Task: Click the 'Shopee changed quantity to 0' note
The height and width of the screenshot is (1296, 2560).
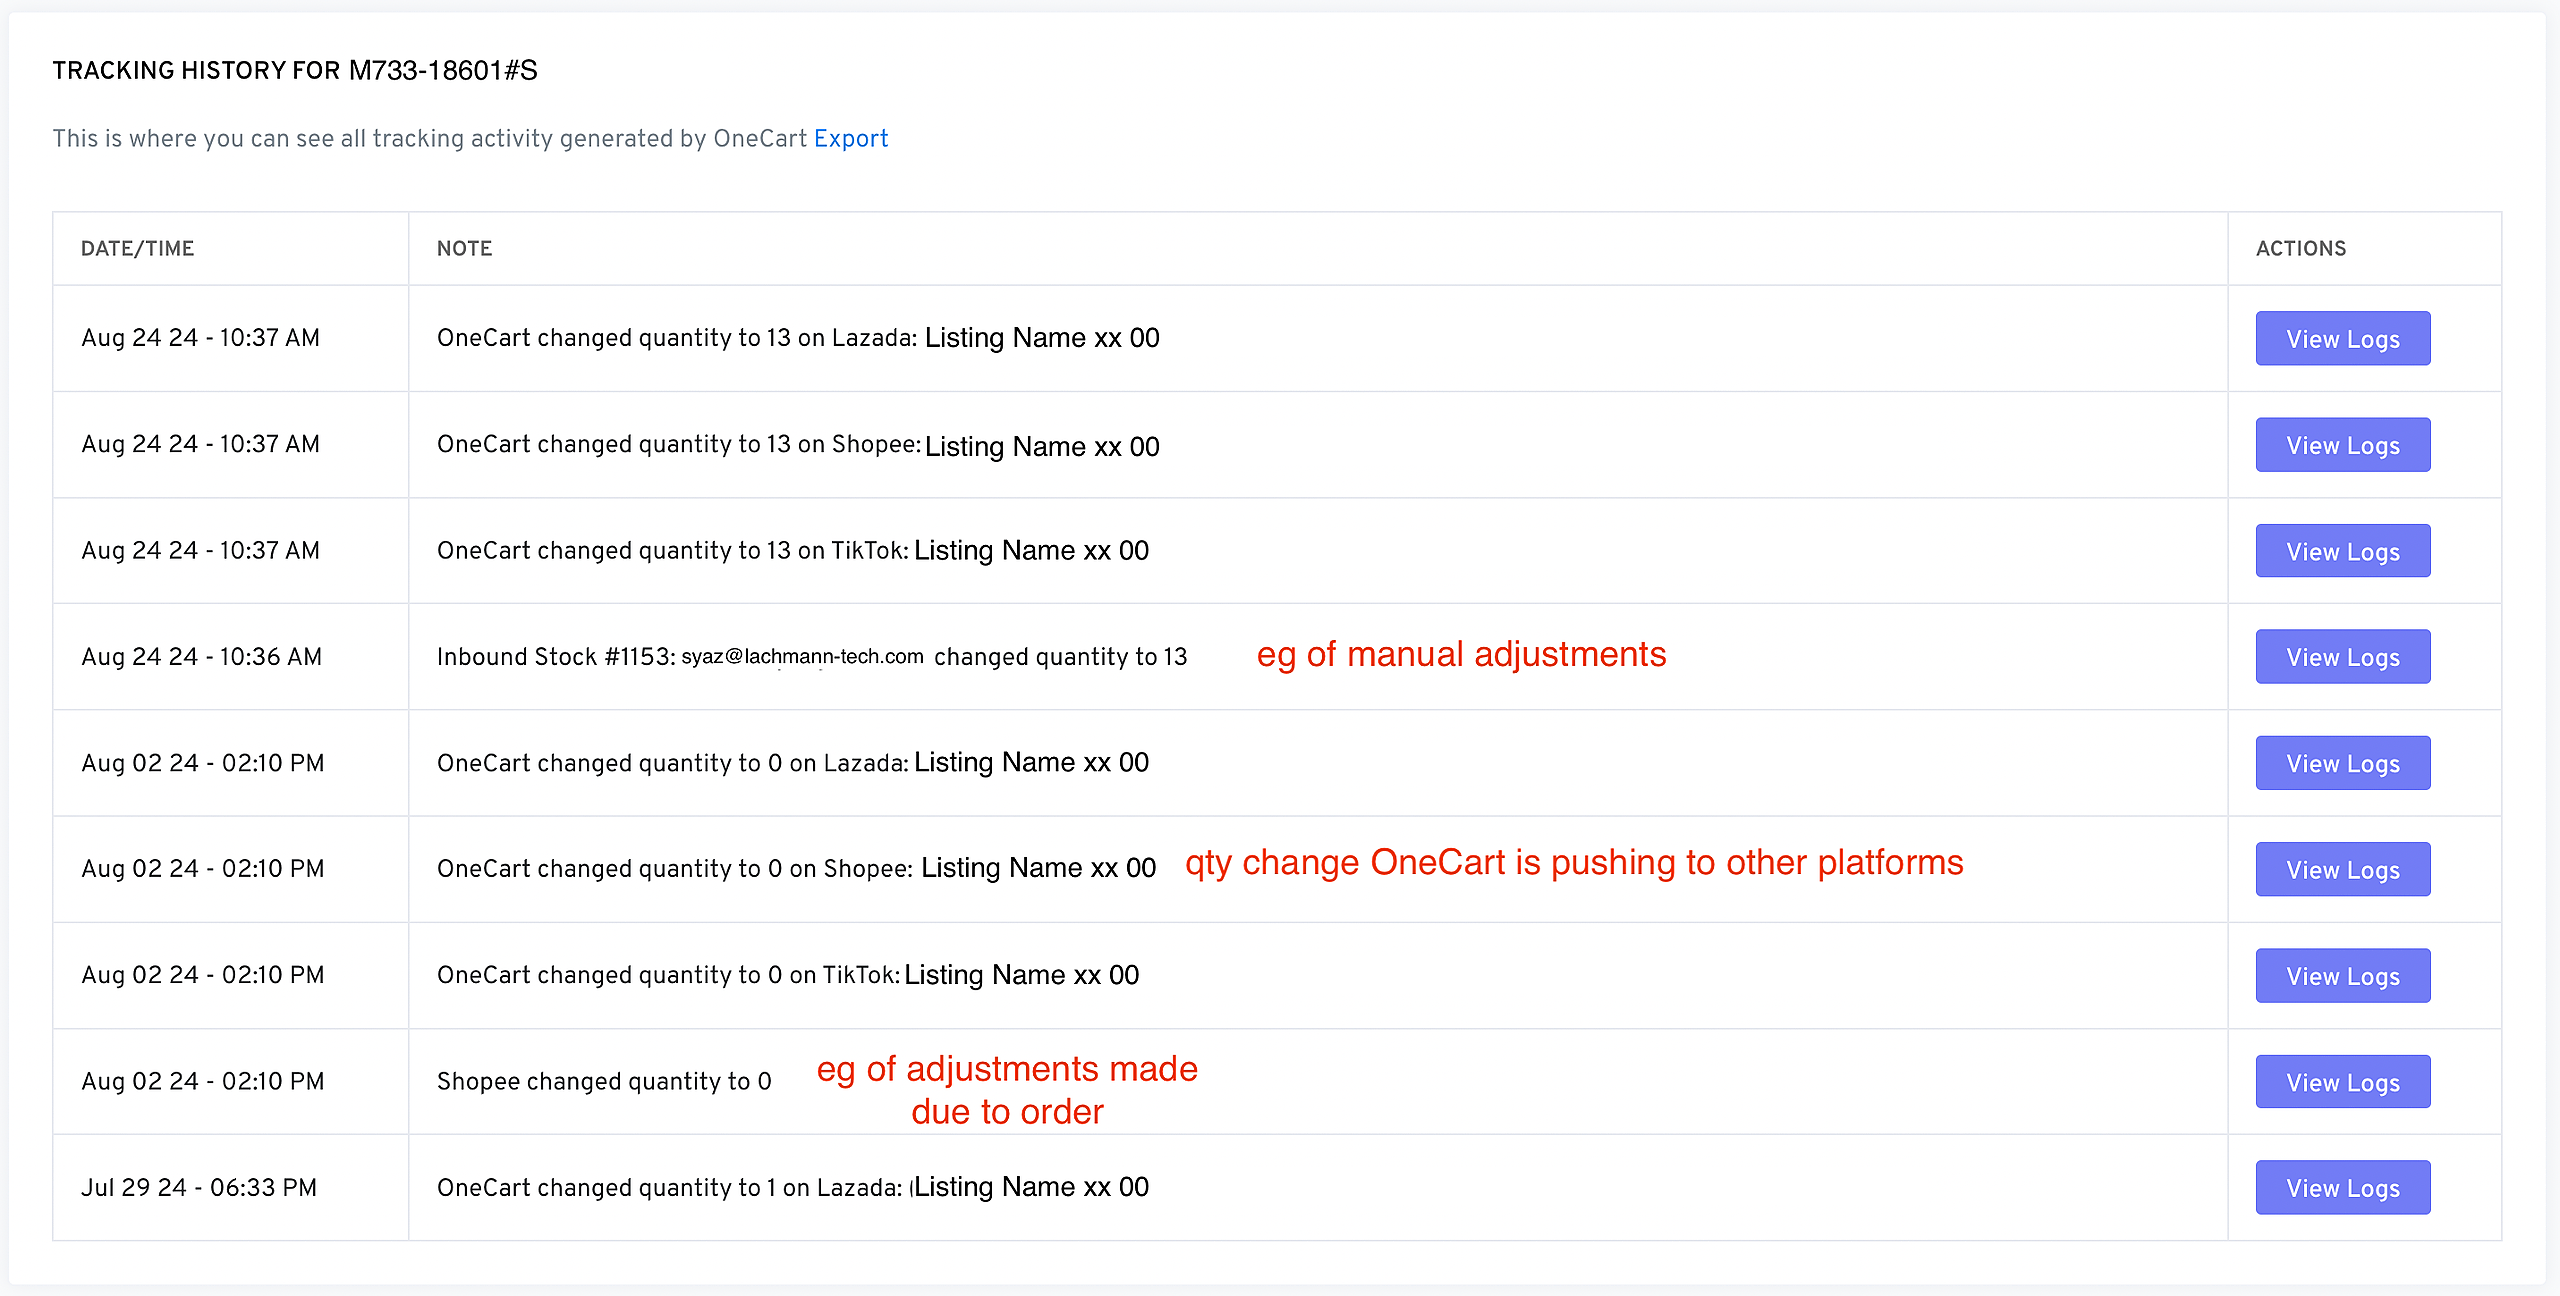Action: point(604,1082)
